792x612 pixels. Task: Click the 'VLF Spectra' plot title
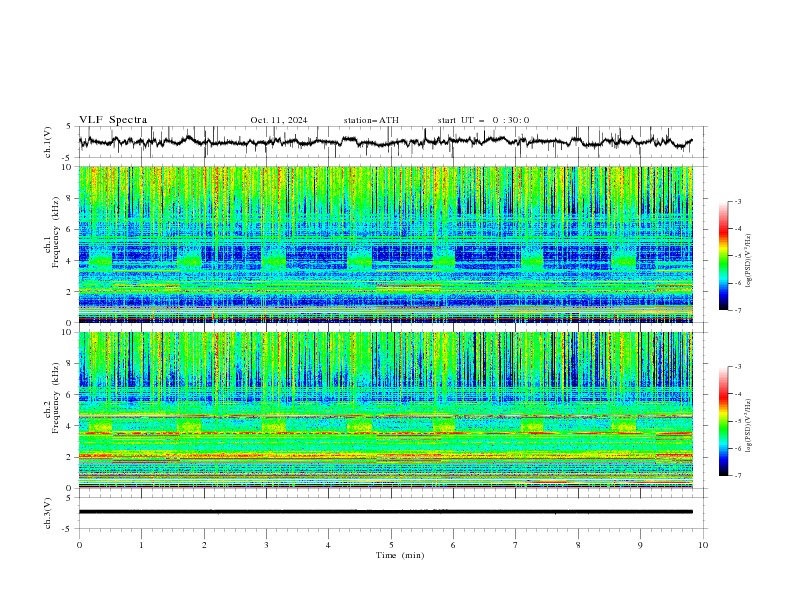point(113,120)
